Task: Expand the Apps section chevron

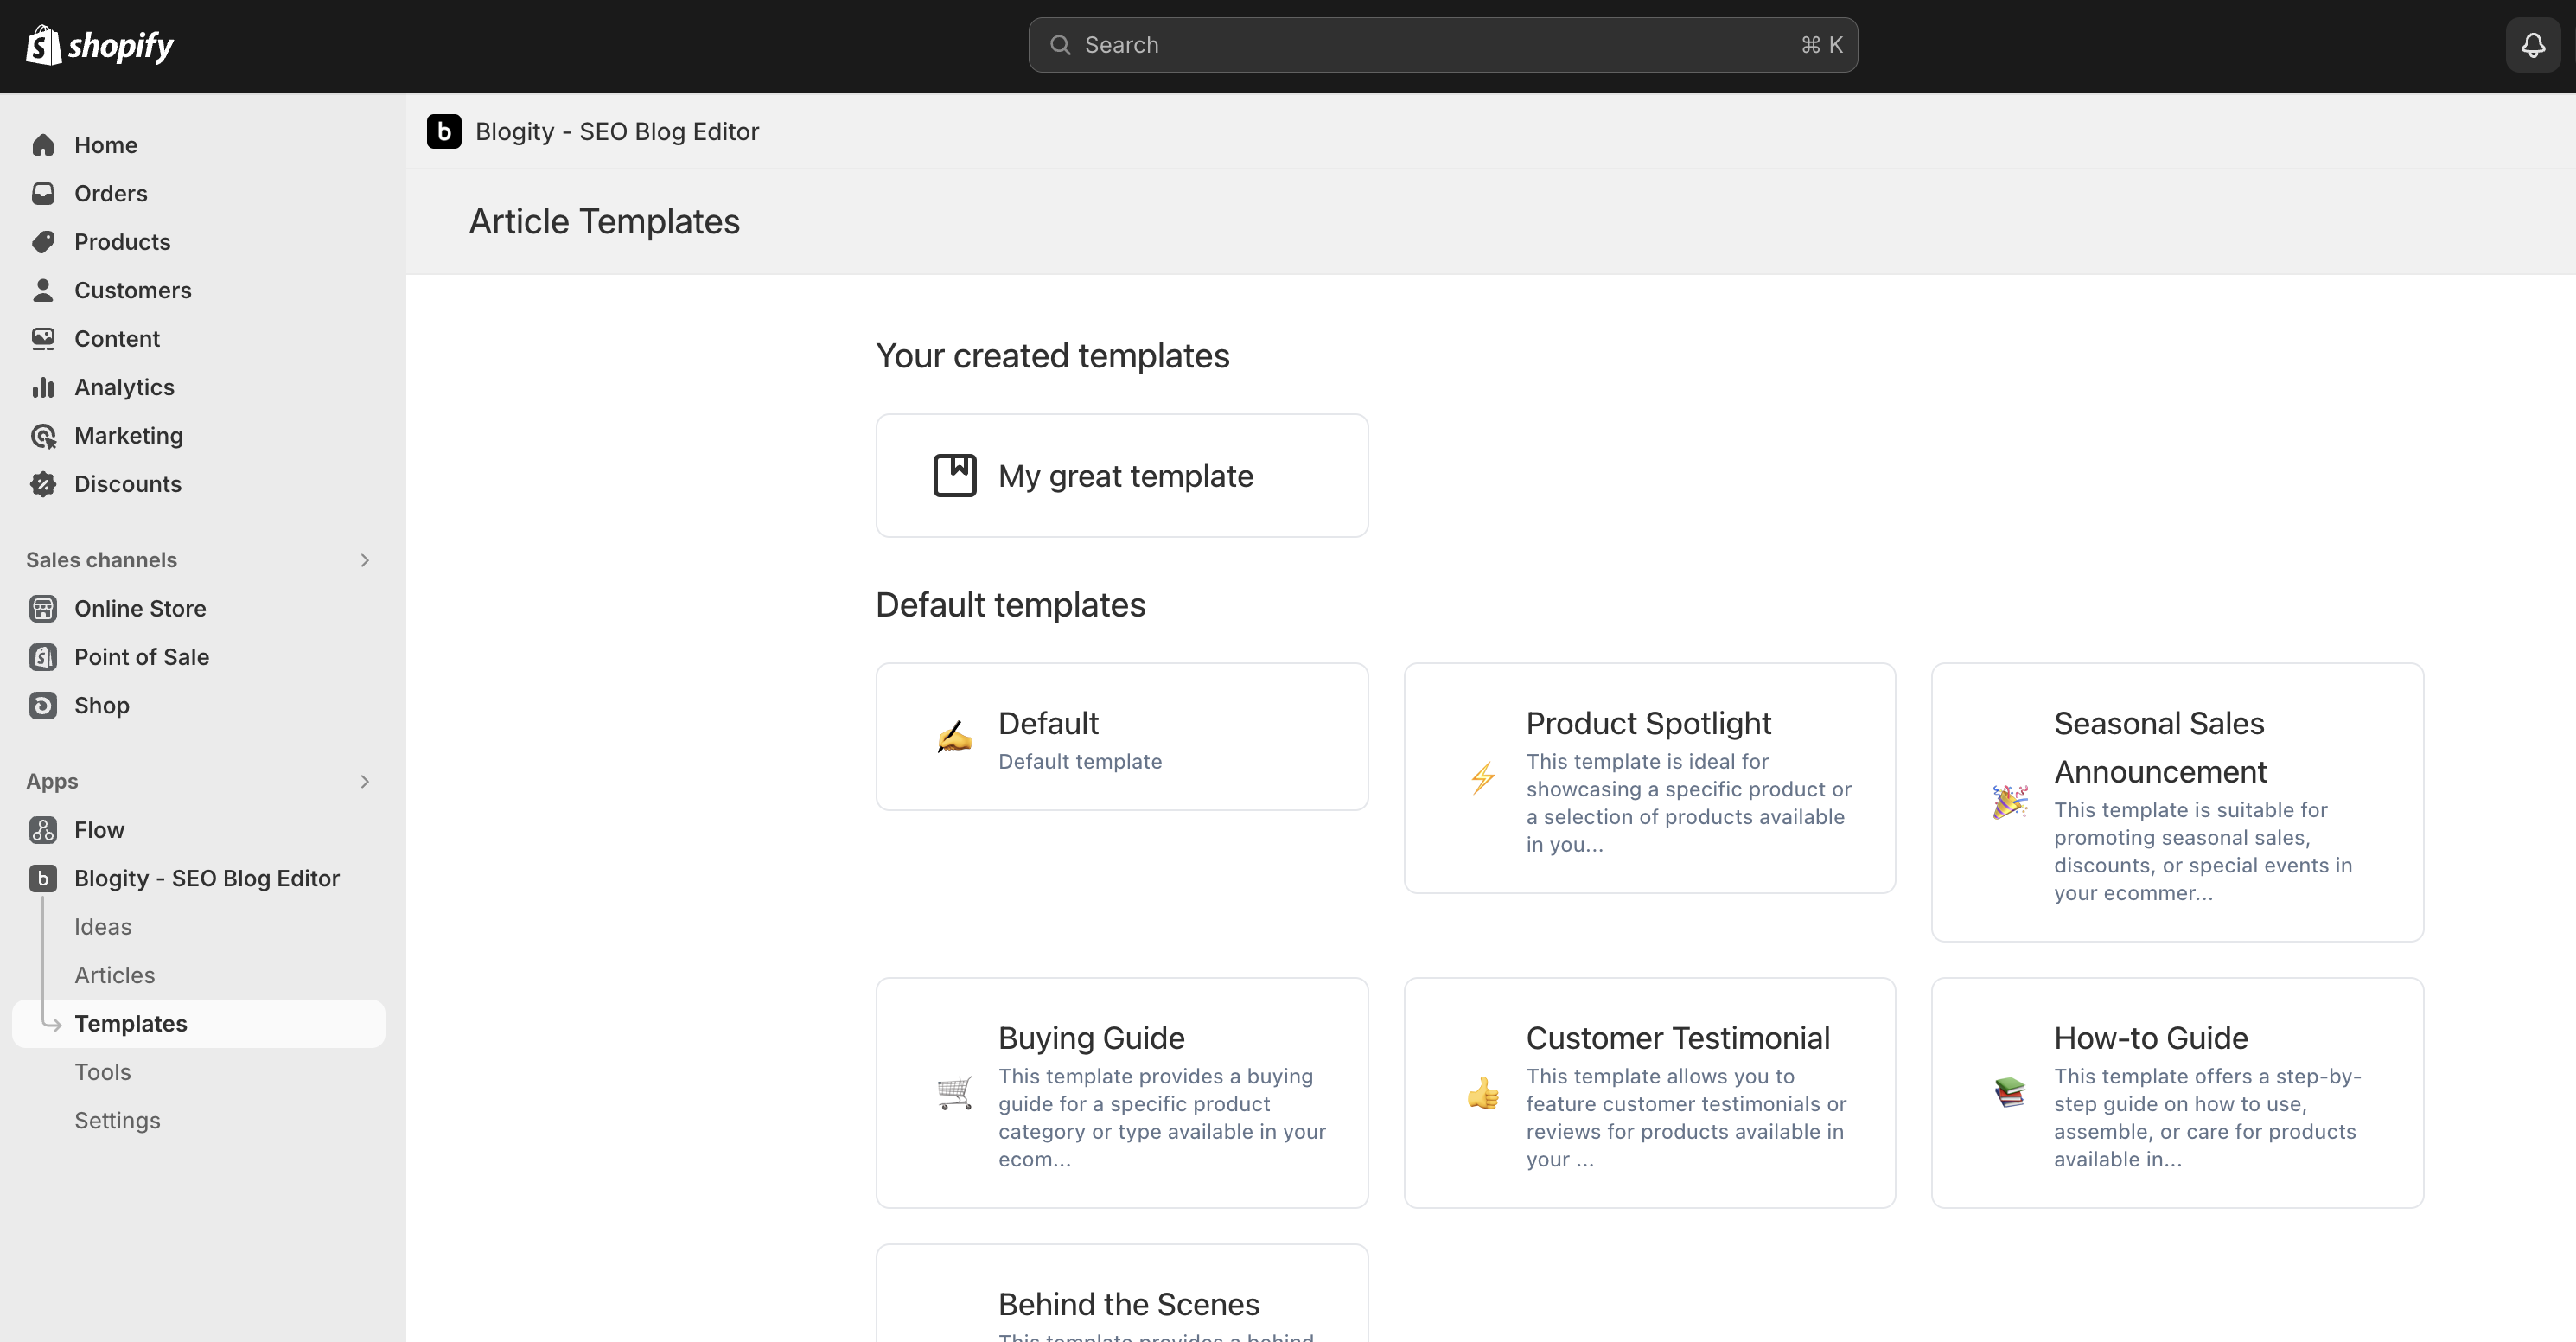Action: [x=365, y=781]
